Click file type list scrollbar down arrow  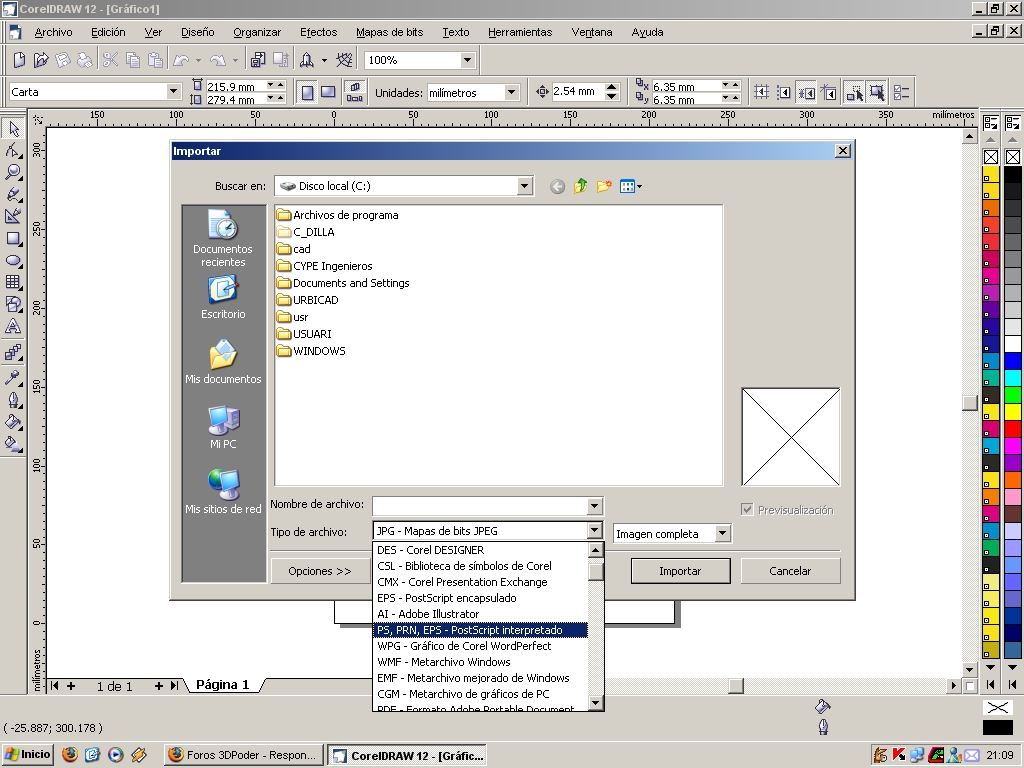595,703
